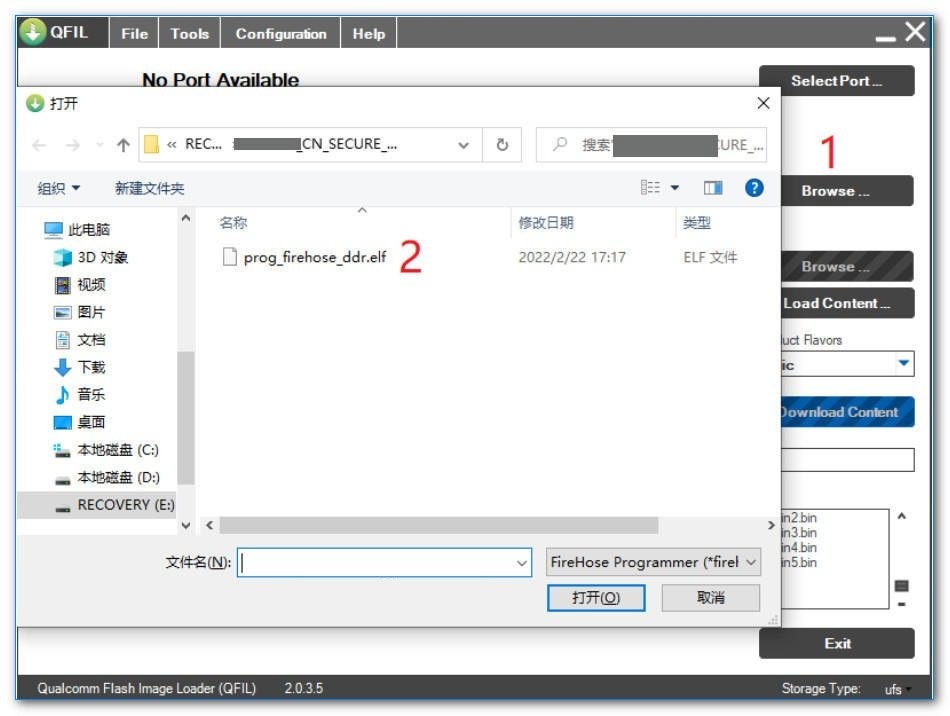Sort by 名称 column header

(234, 223)
